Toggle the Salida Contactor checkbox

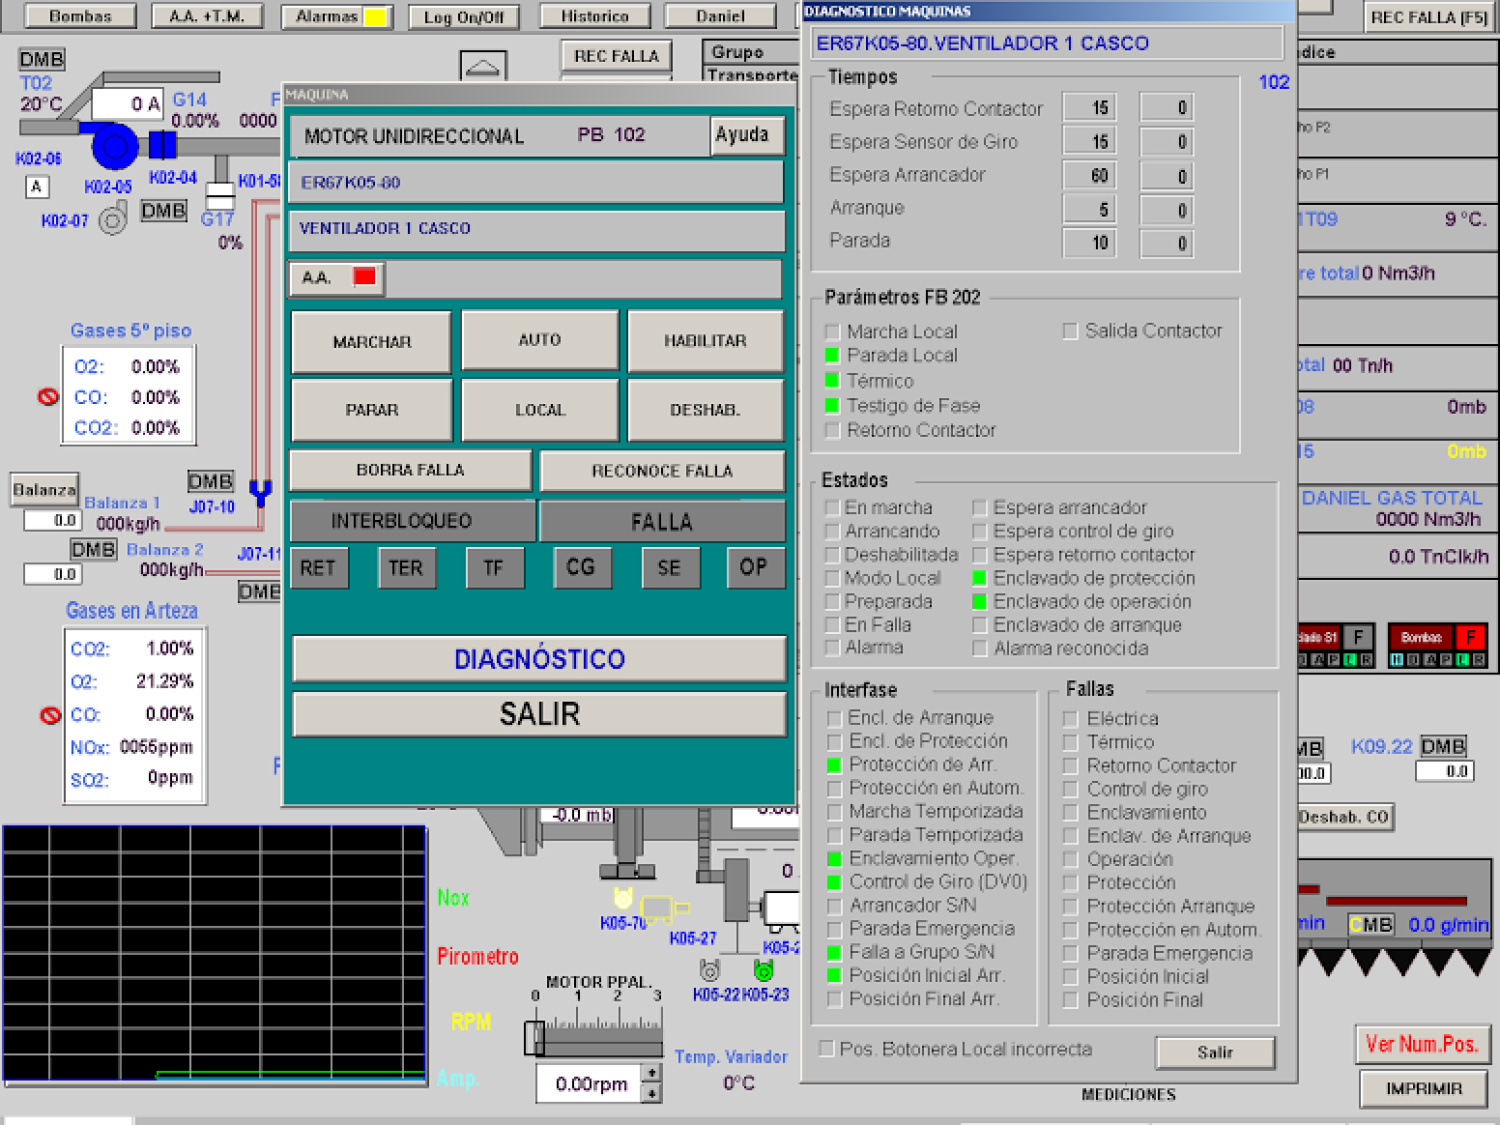[1070, 331]
